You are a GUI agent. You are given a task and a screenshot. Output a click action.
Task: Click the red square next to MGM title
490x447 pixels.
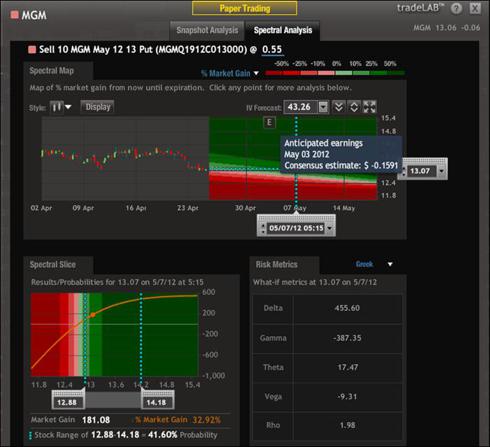[x=14, y=15]
